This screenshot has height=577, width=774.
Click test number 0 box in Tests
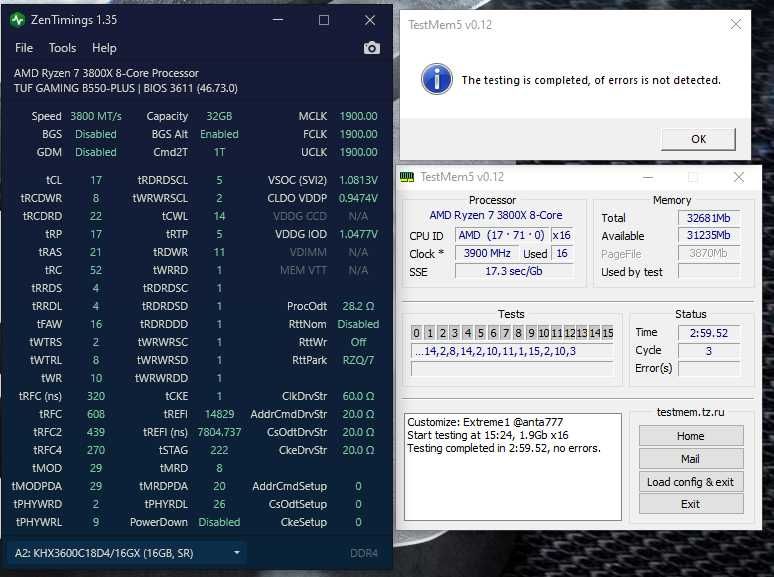pyautogui.click(x=417, y=333)
